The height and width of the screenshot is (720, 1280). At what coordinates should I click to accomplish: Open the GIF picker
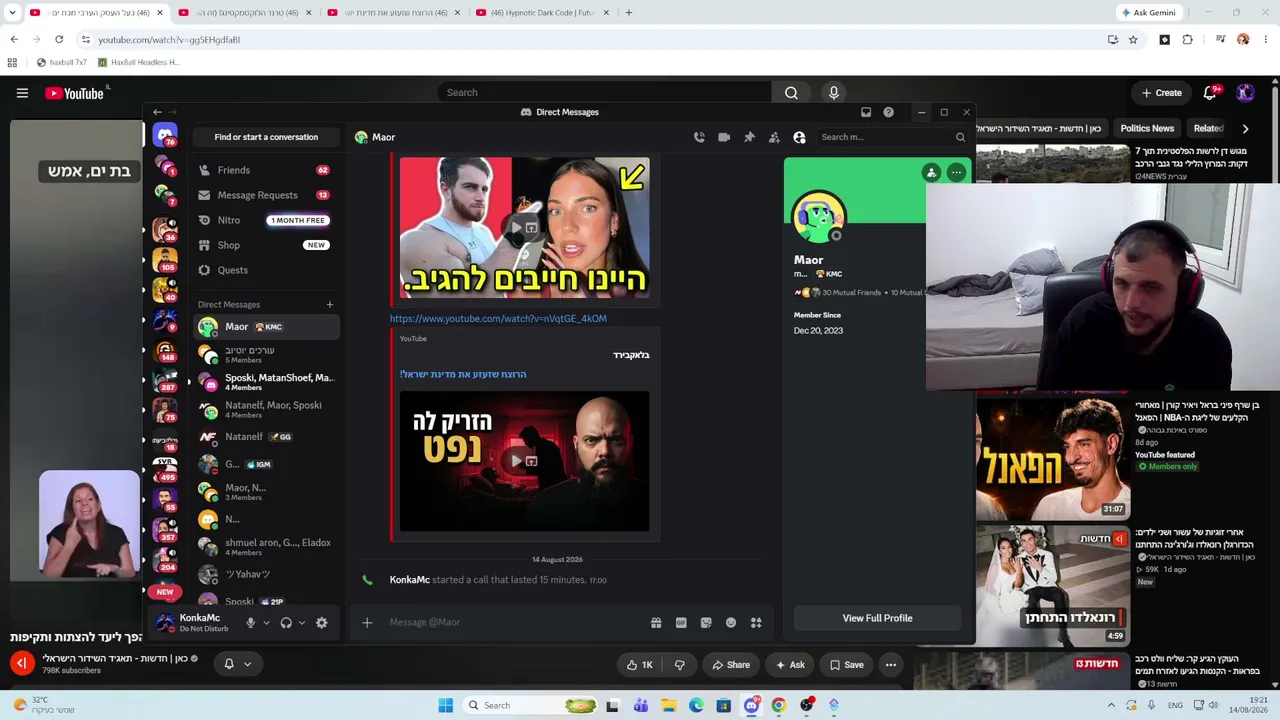tap(681, 622)
